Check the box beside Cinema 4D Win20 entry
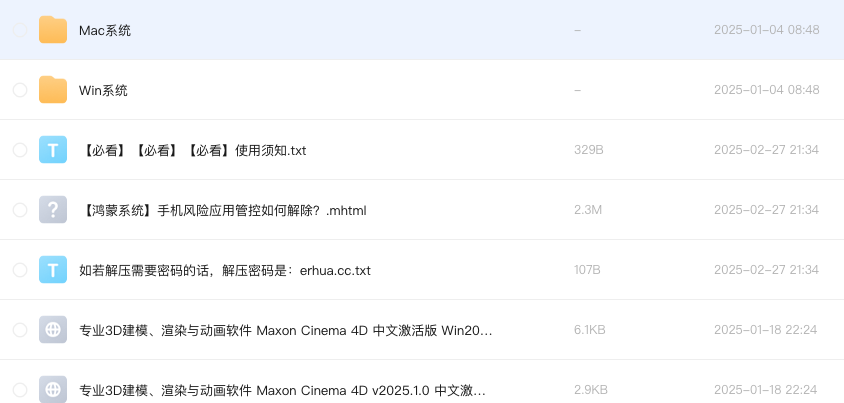 [20, 330]
